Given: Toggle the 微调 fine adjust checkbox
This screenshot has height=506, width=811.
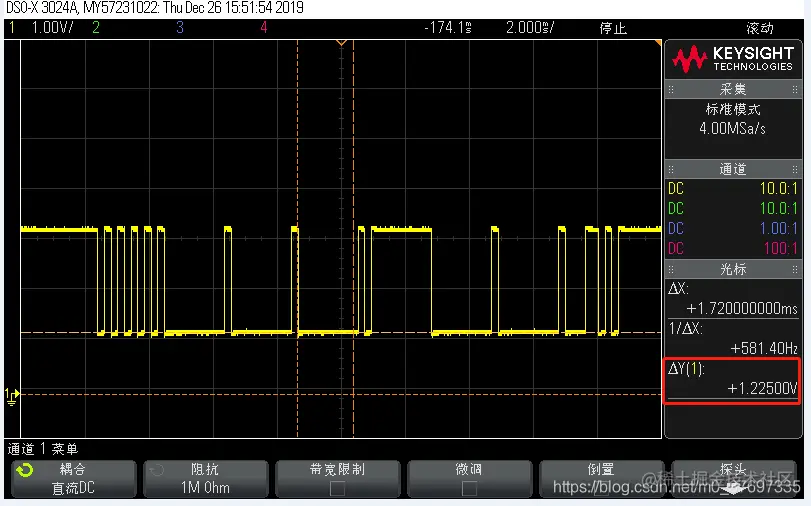Looking at the screenshot, I should [469, 488].
